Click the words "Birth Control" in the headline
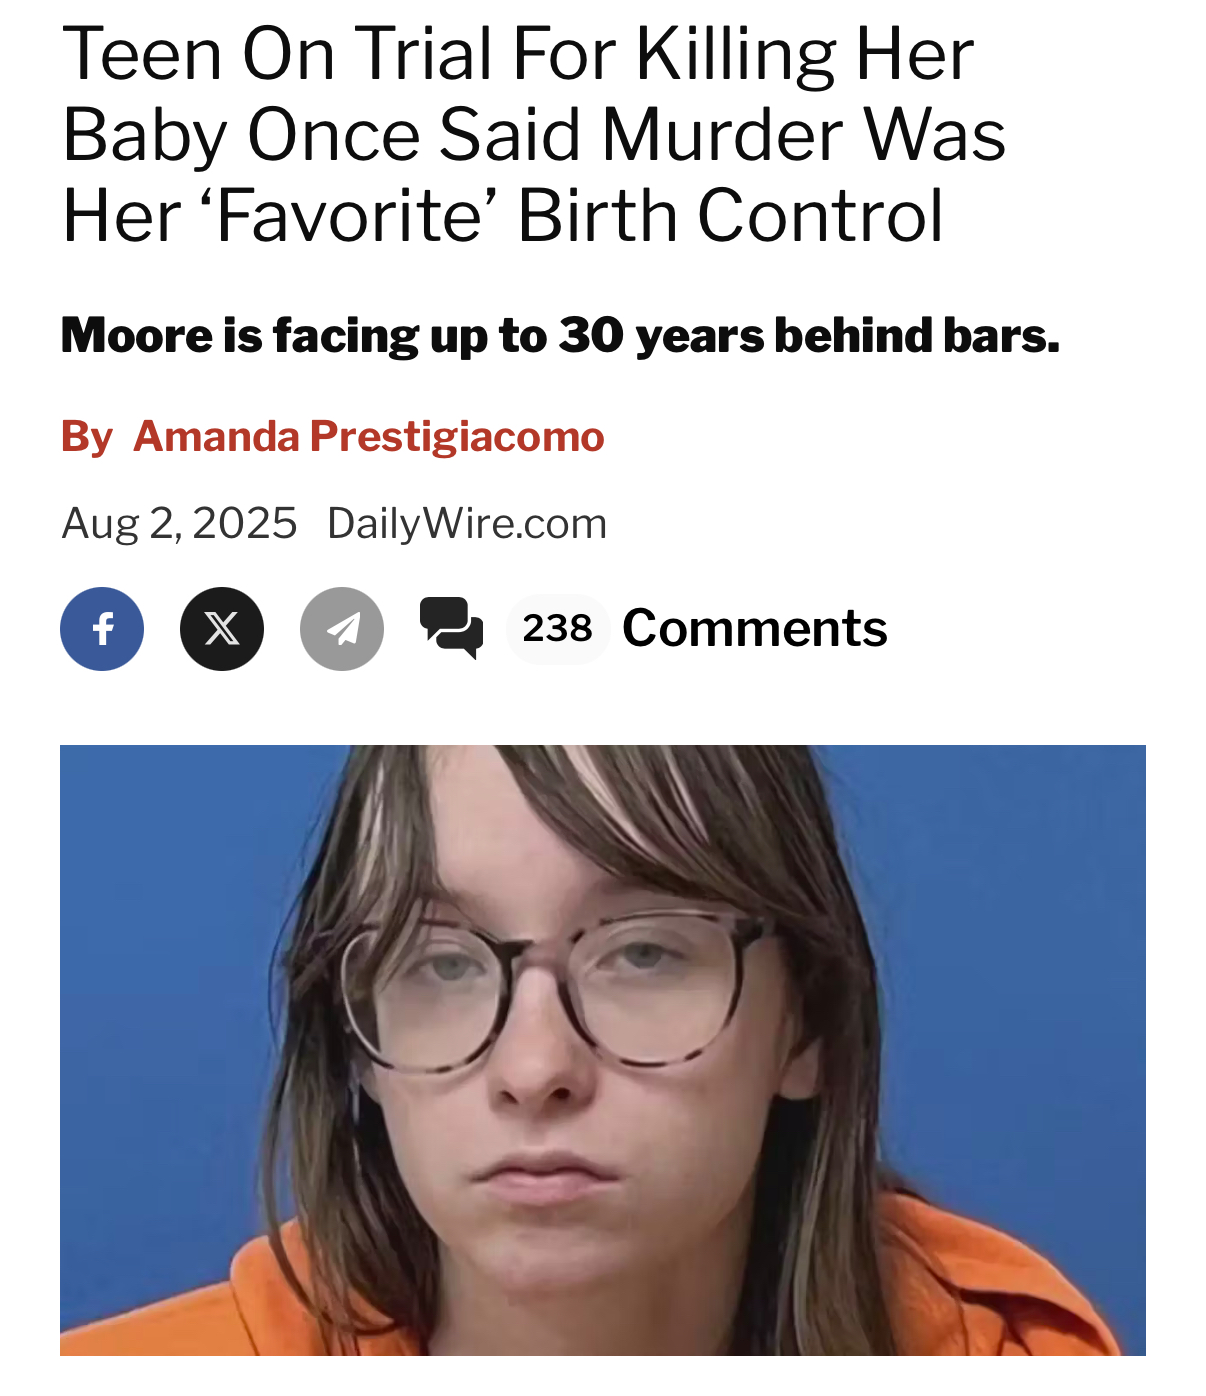Viewport: 1206px width, 1396px height. (730, 216)
